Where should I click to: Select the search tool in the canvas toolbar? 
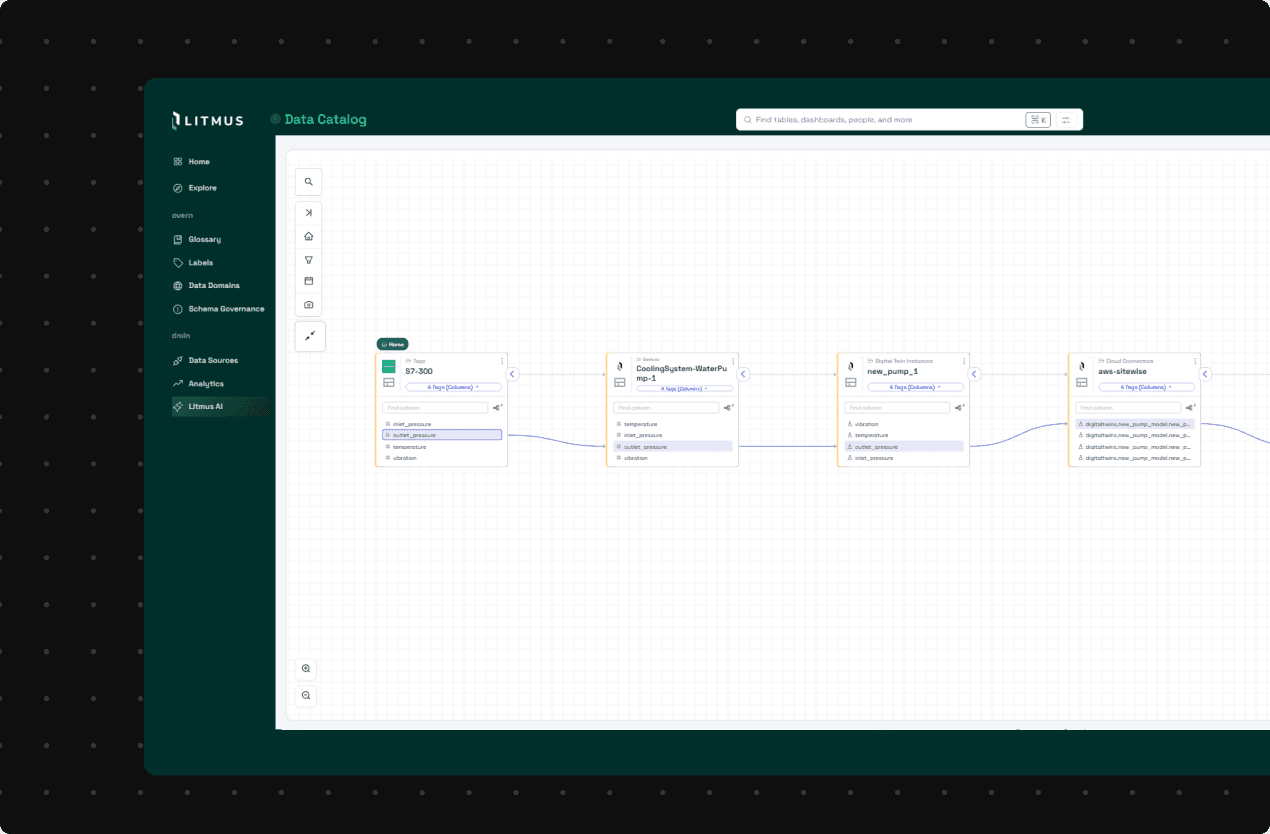pyautogui.click(x=308, y=181)
